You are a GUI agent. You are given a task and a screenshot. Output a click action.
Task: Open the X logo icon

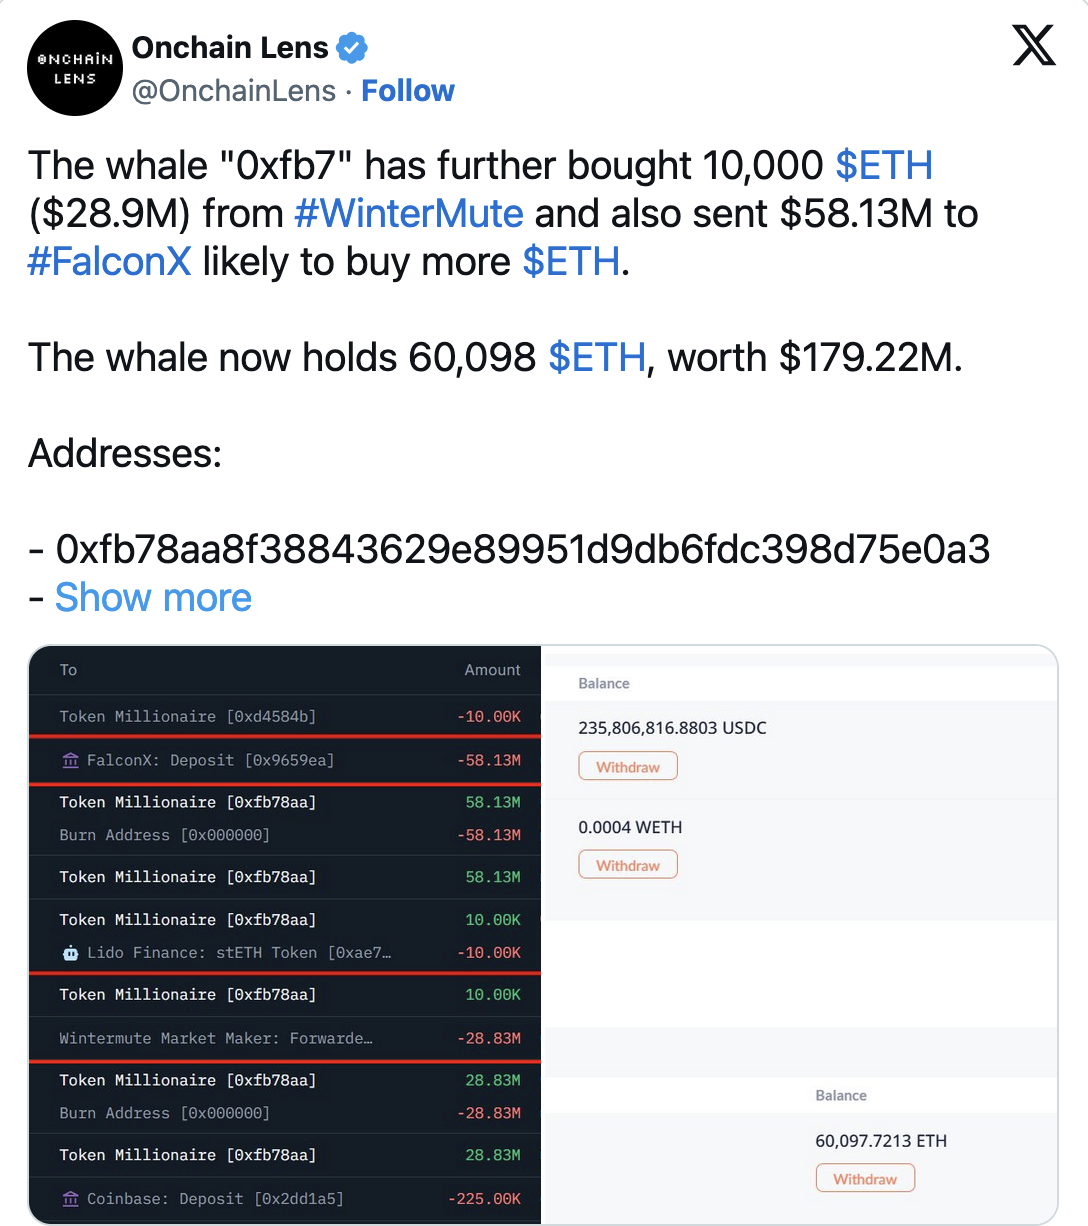click(x=1034, y=46)
